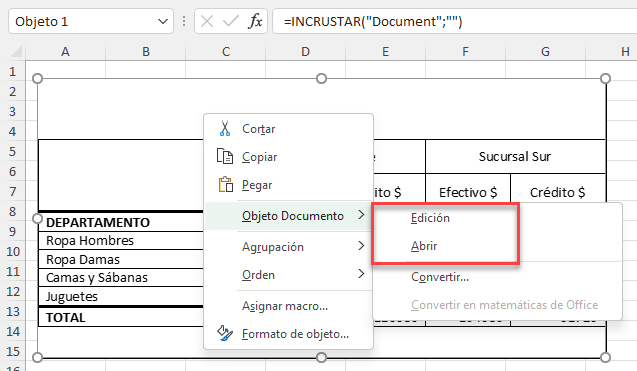Select column C header

click(225, 52)
